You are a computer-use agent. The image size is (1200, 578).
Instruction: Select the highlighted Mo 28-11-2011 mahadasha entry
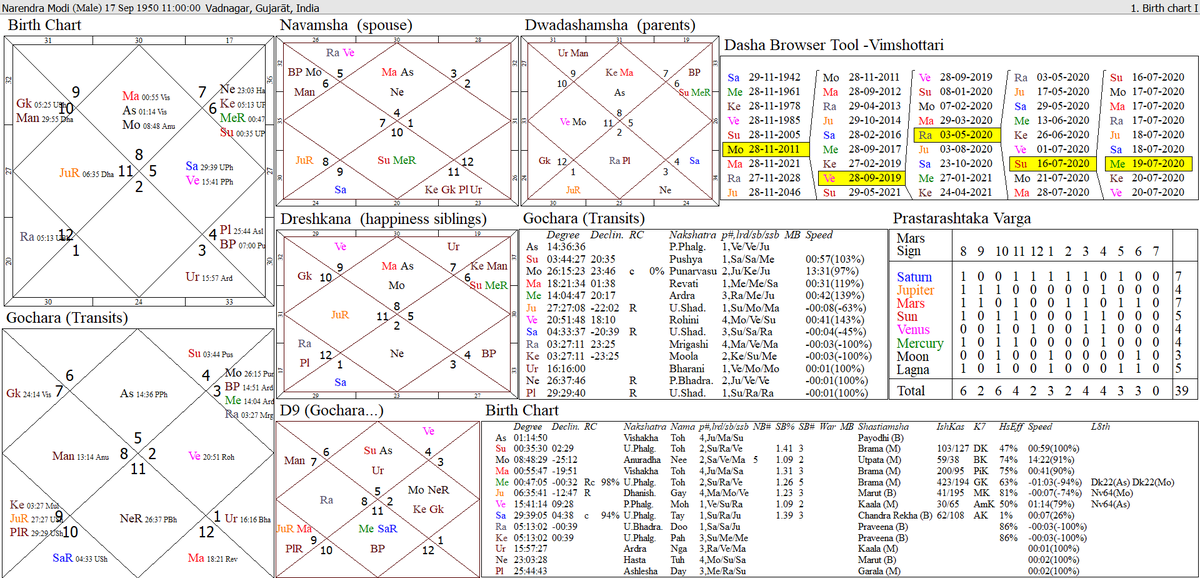(766, 148)
